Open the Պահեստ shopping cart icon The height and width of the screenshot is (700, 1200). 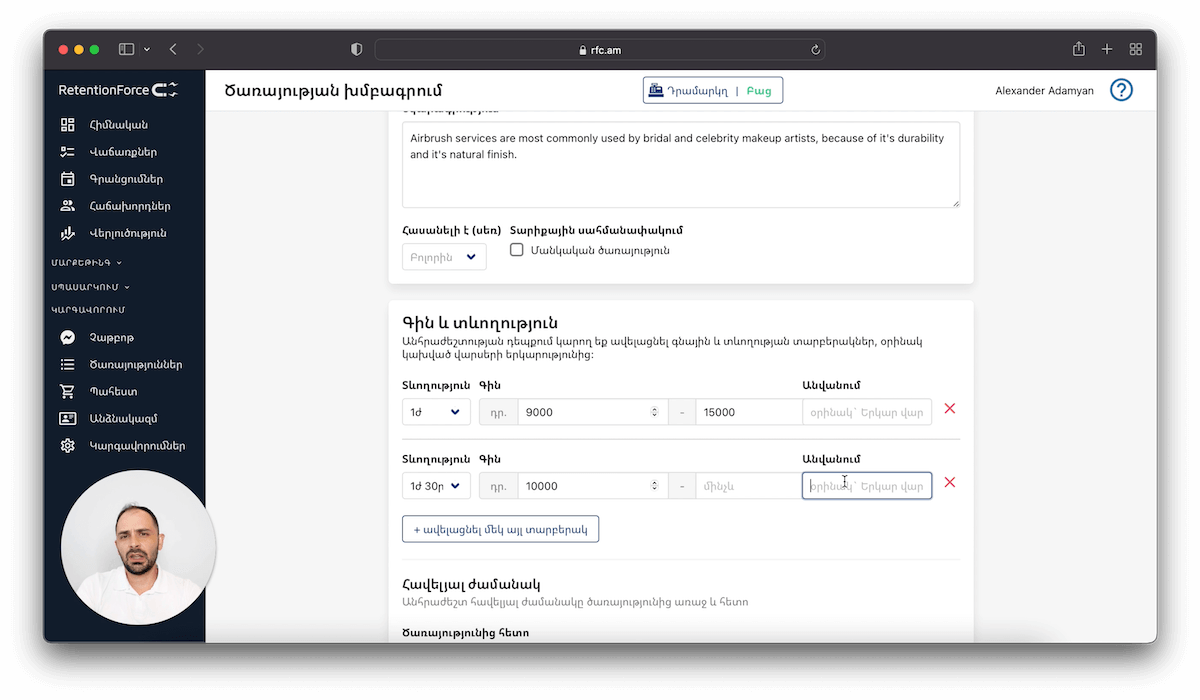[x=68, y=392]
